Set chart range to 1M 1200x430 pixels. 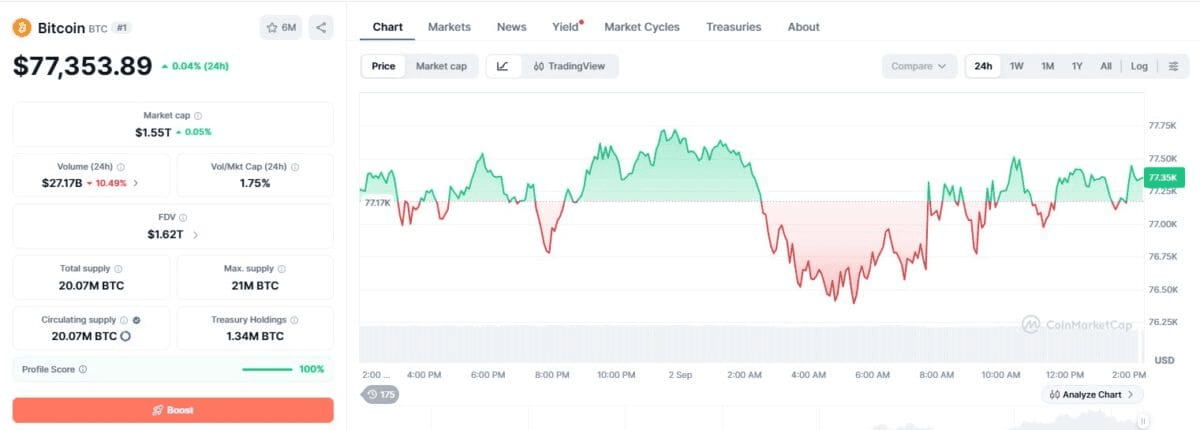tap(1047, 66)
